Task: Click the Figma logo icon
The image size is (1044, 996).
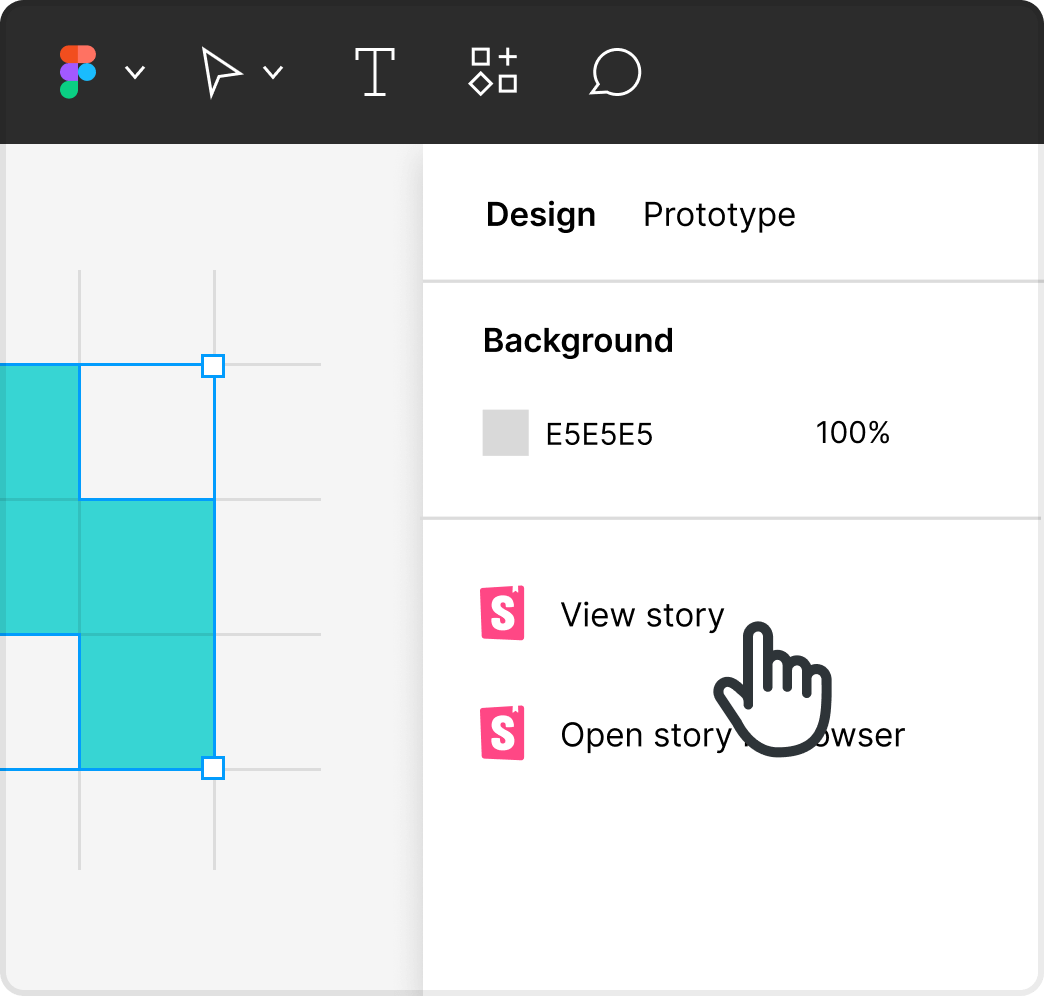Action: pyautogui.click(x=75, y=72)
